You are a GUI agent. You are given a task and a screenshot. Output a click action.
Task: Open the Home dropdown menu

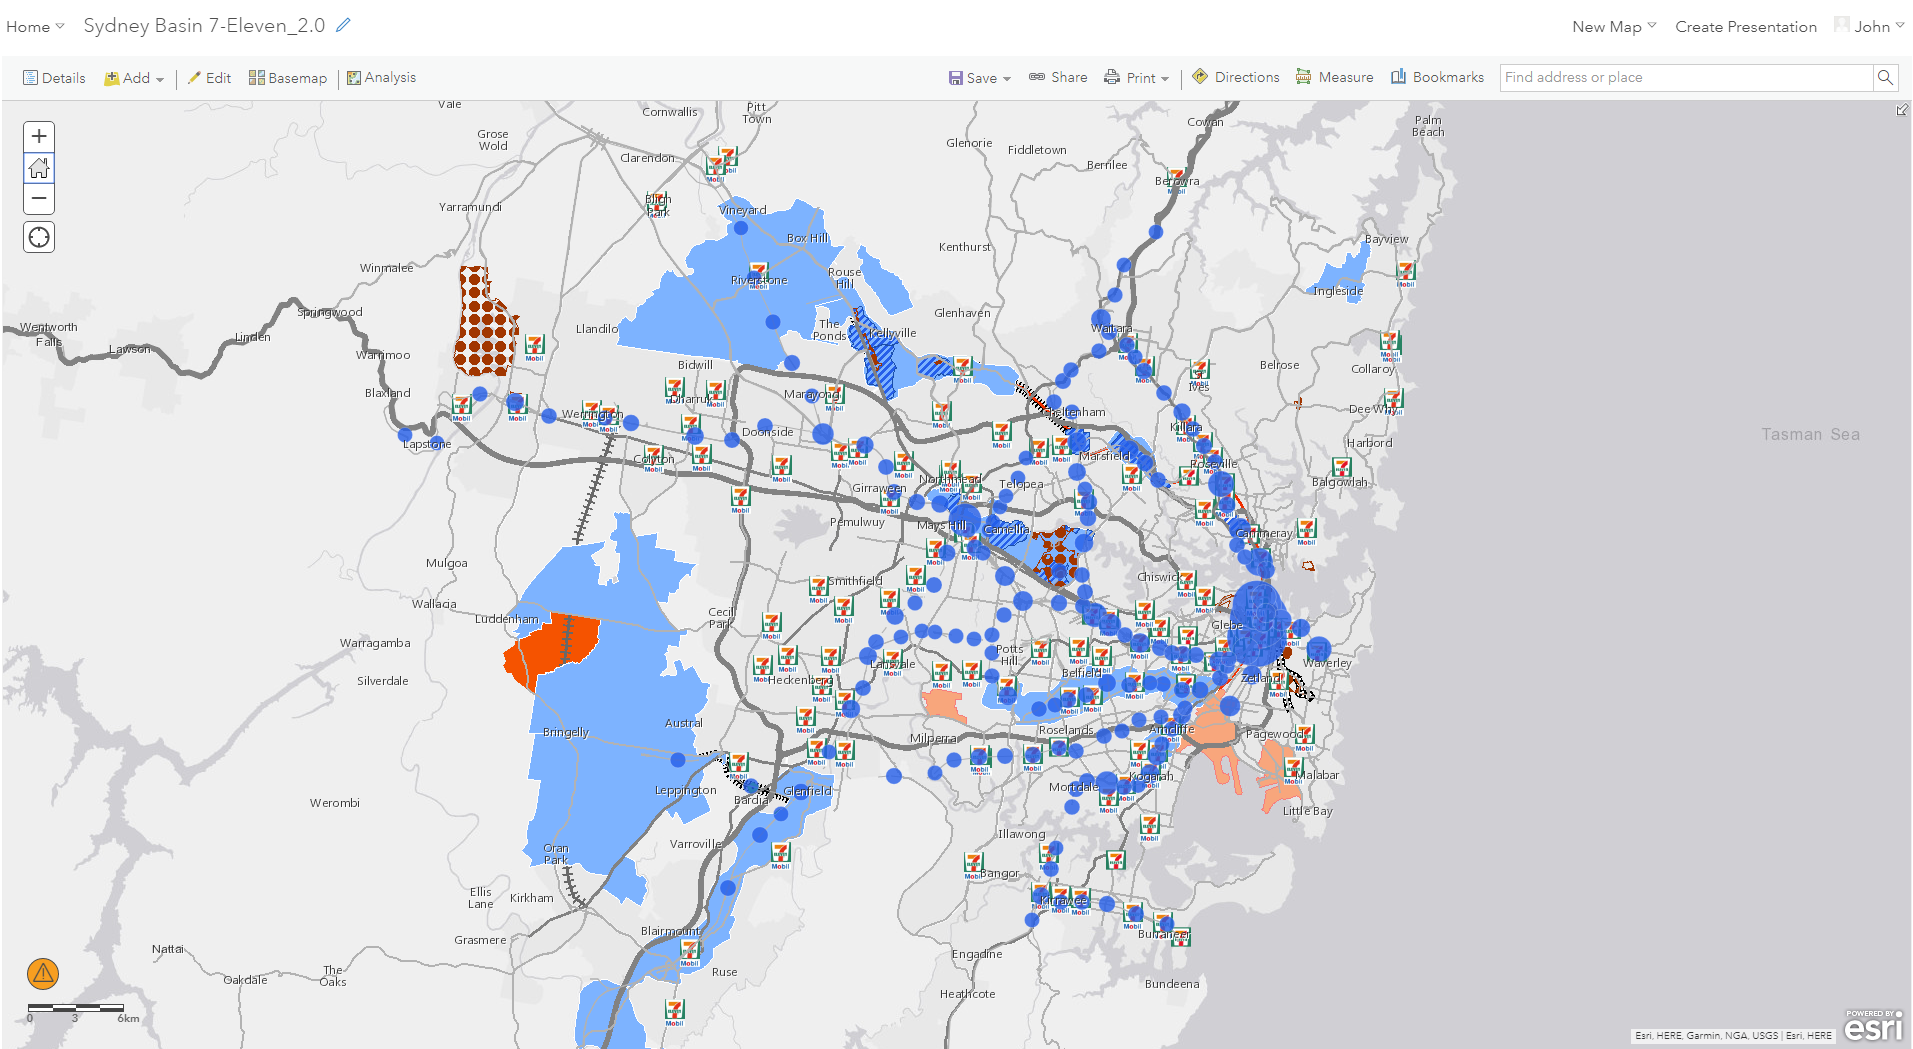[35, 27]
